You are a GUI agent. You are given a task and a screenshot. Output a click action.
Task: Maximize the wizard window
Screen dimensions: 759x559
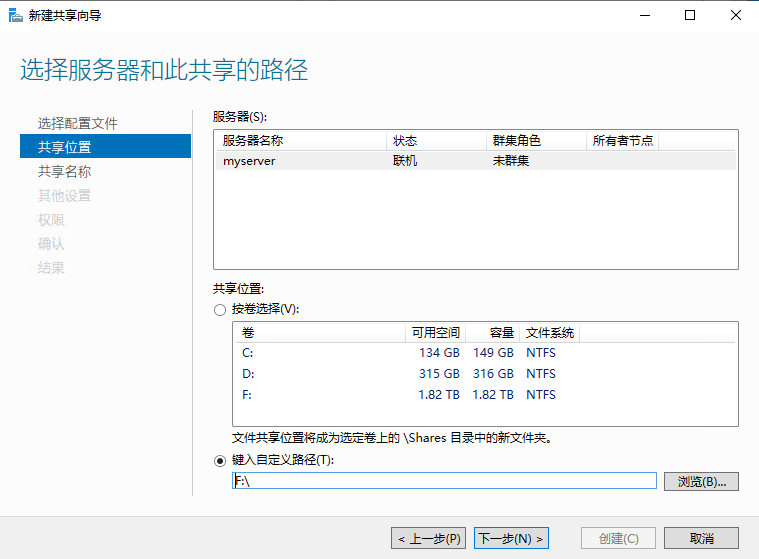tap(690, 15)
